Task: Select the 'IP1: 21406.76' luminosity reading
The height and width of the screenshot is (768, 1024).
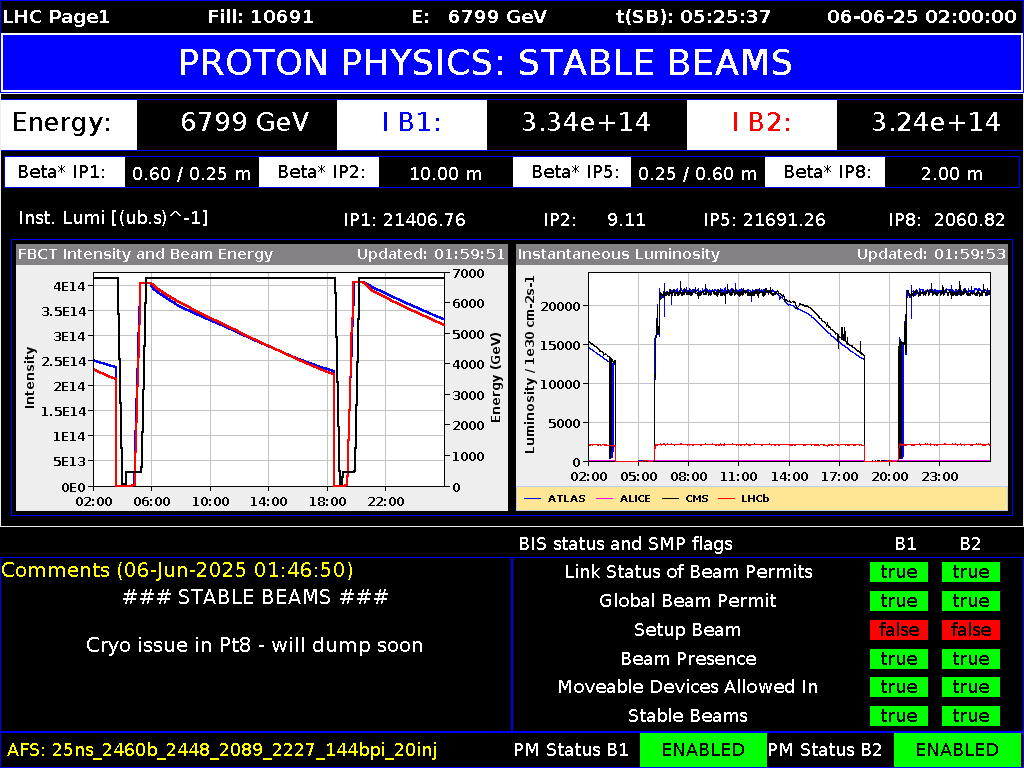Action: coord(404,219)
